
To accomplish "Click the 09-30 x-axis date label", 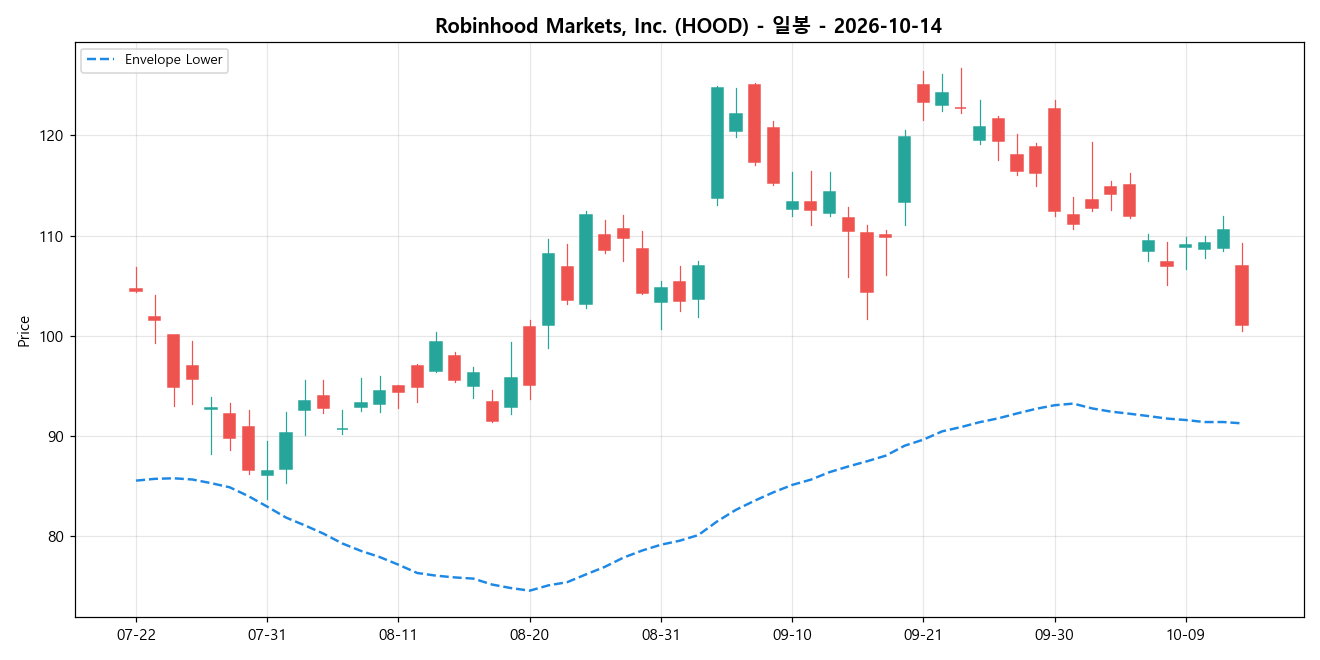I will coord(1054,635).
